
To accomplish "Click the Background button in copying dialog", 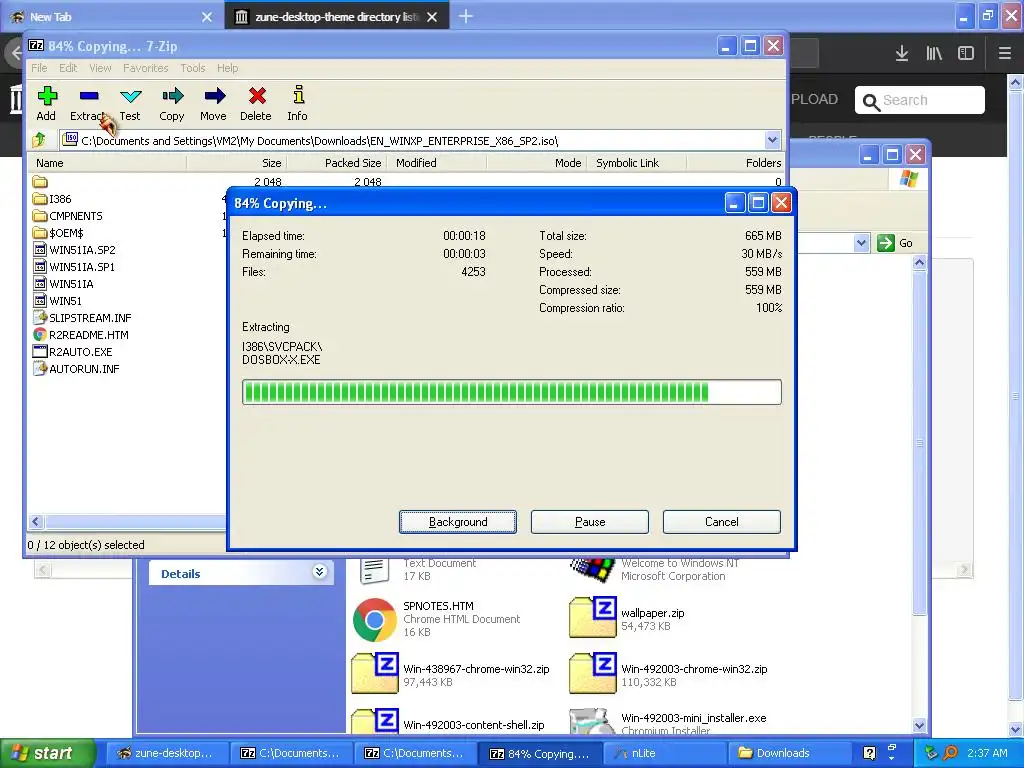I will [x=458, y=522].
